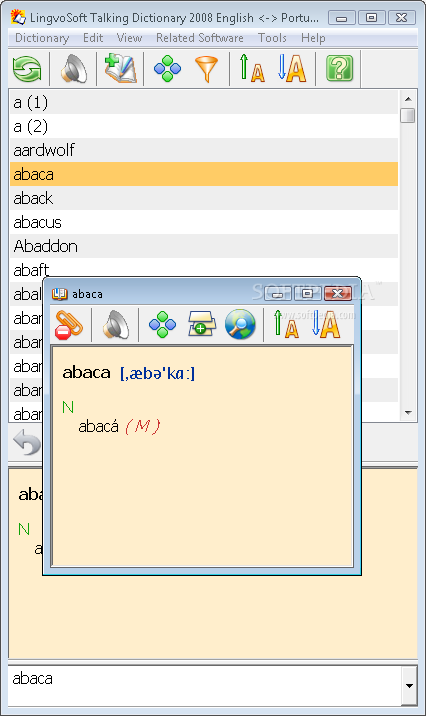
Task: Click the green switch translation direction icon
Action: coord(27,69)
